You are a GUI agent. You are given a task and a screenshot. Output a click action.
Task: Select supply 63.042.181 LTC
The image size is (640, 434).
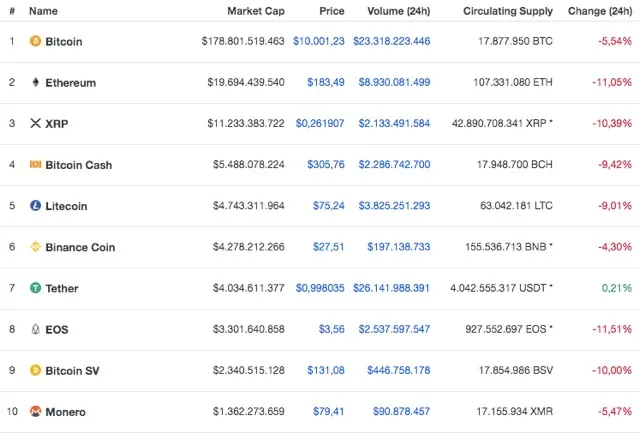tap(516, 206)
